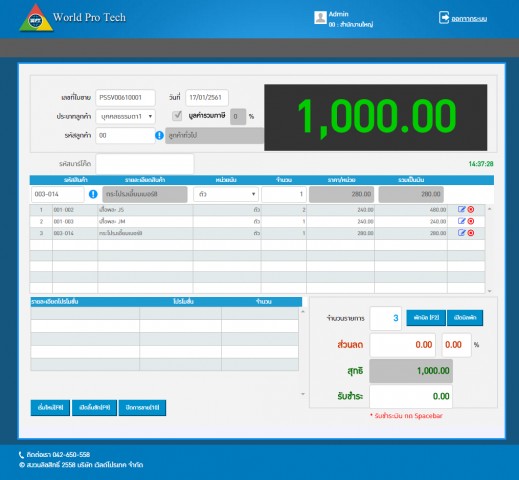Delete row 1 item using red icon

(471, 209)
